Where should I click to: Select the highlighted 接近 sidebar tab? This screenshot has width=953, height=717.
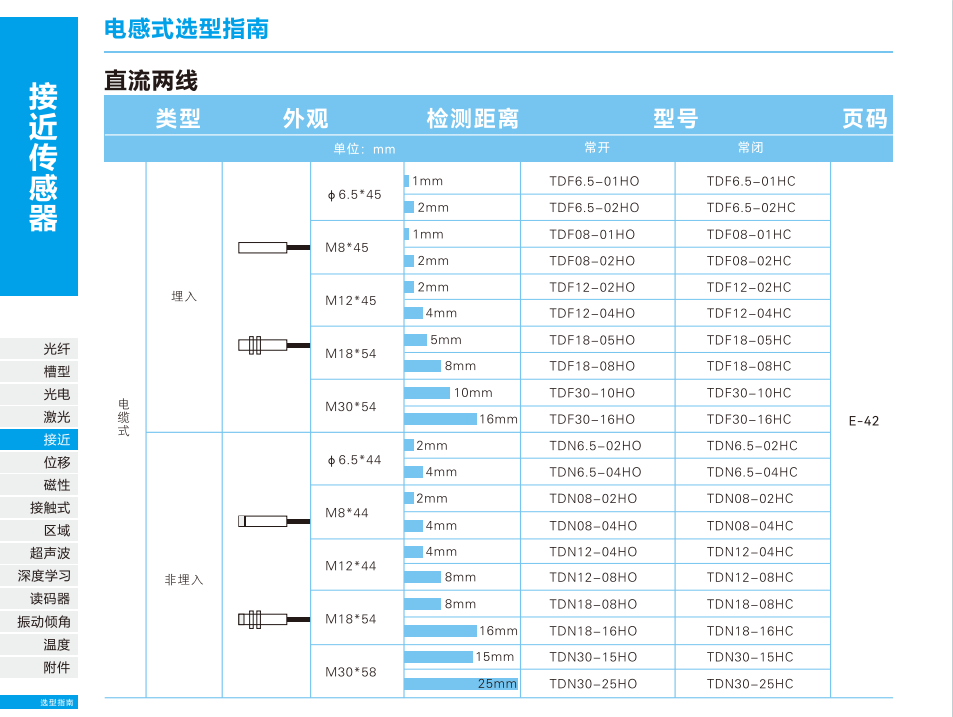point(56,440)
